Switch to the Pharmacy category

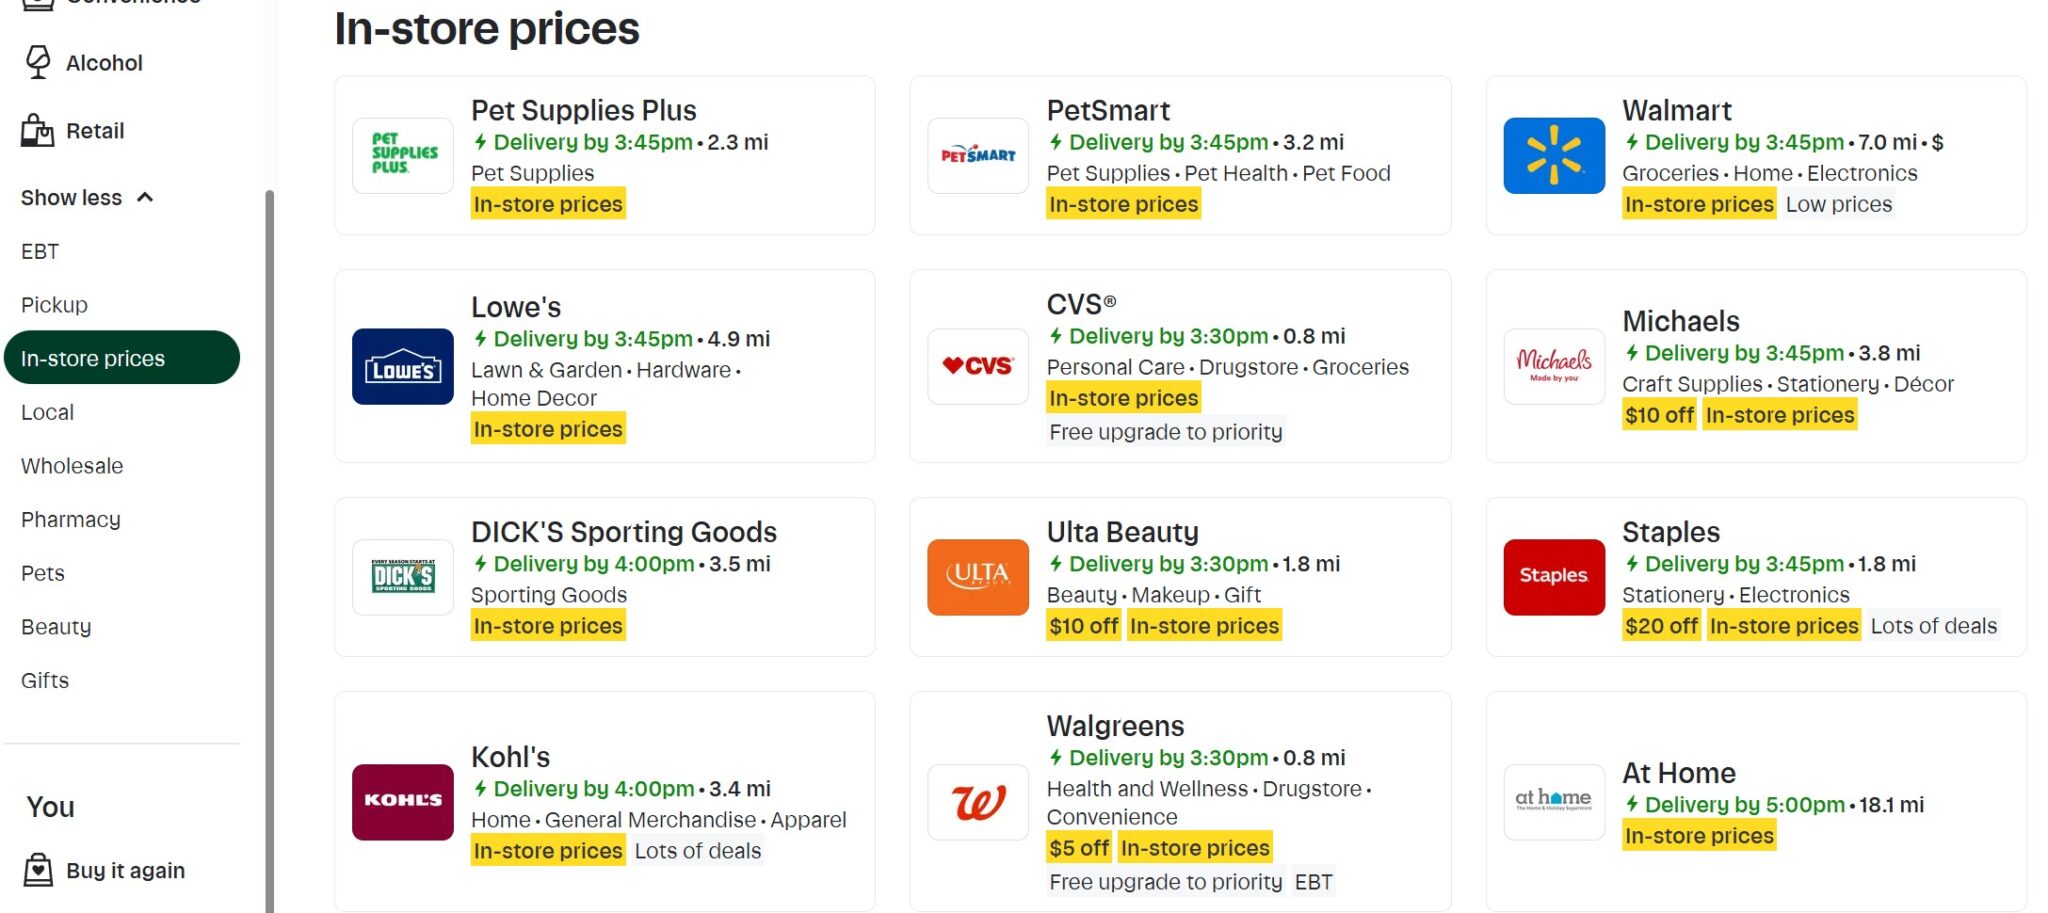71,520
